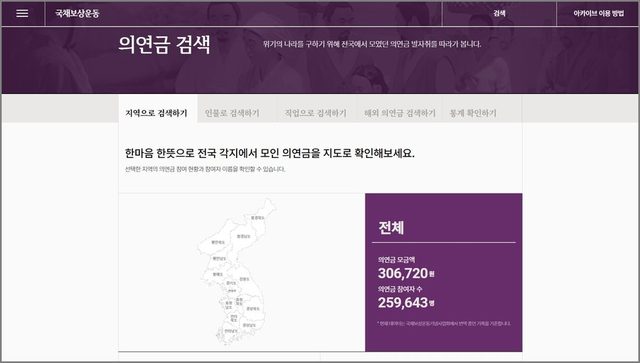This screenshot has width=640, height=363.
Task: Click the 국채보상운동 site title
Action: point(77,13)
